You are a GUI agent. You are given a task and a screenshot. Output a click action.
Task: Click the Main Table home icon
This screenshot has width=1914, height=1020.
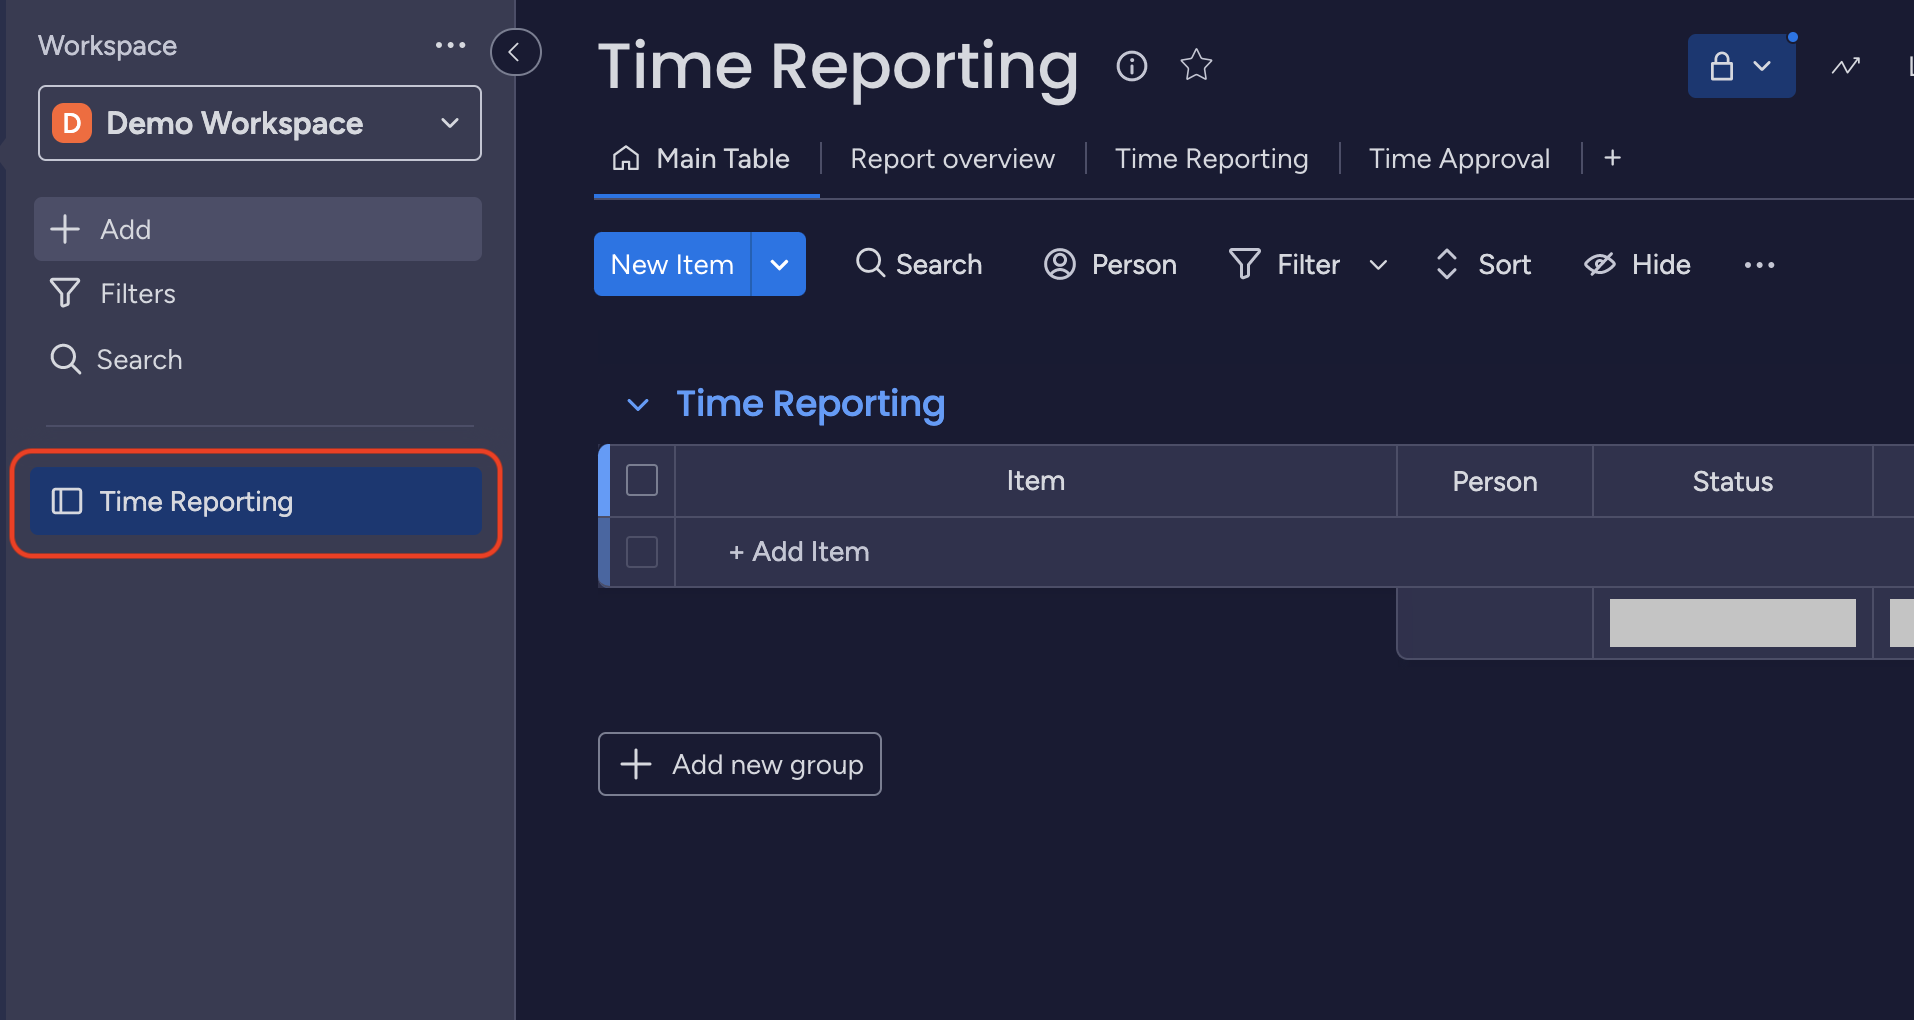pos(626,158)
